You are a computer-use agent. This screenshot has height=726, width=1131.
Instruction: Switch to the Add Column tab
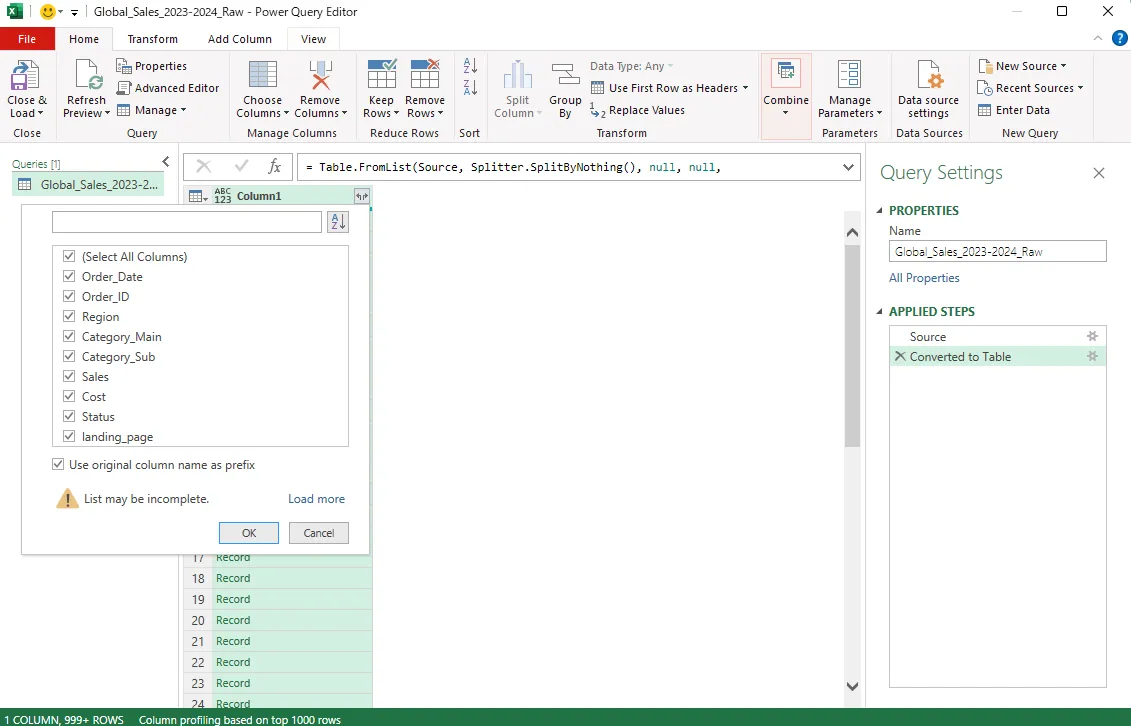[x=240, y=39]
